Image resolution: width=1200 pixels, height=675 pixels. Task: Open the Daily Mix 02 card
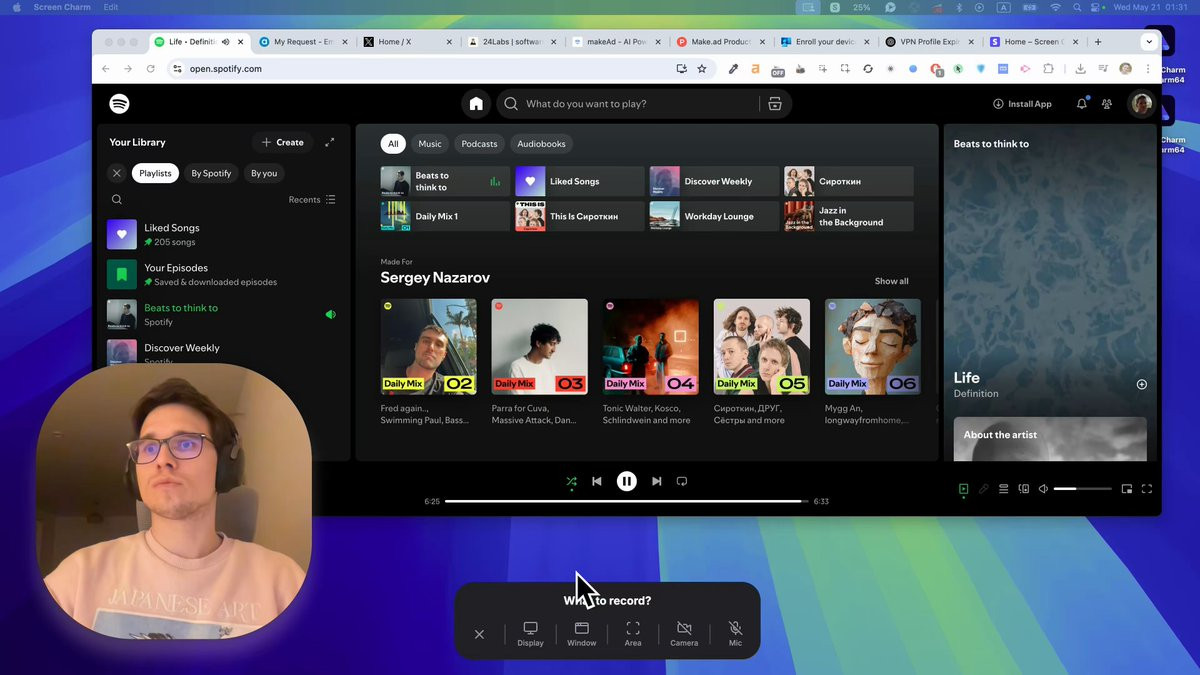point(429,360)
